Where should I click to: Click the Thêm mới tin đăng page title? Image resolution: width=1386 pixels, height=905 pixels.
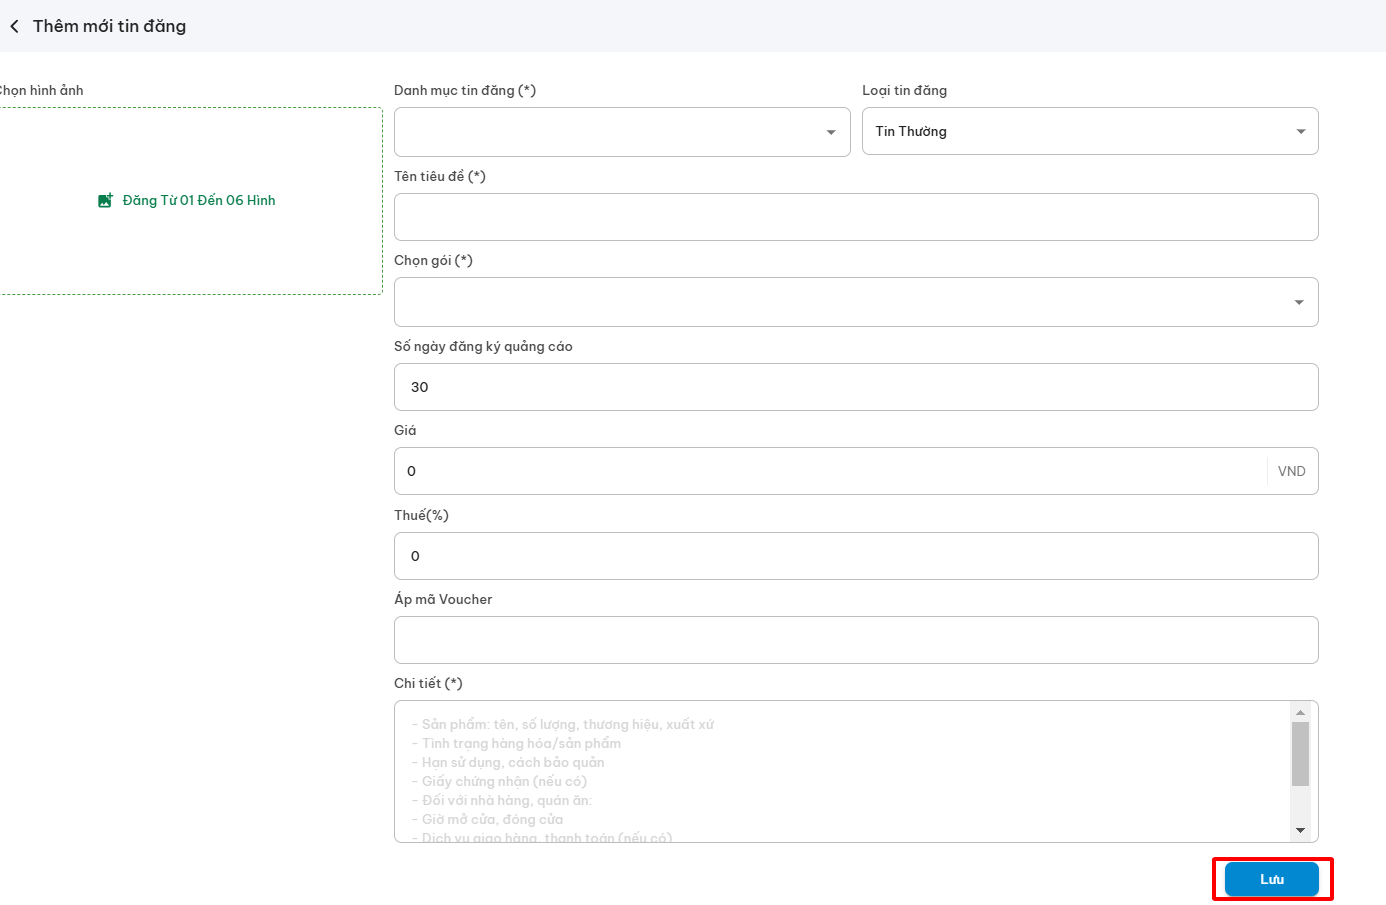(109, 26)
